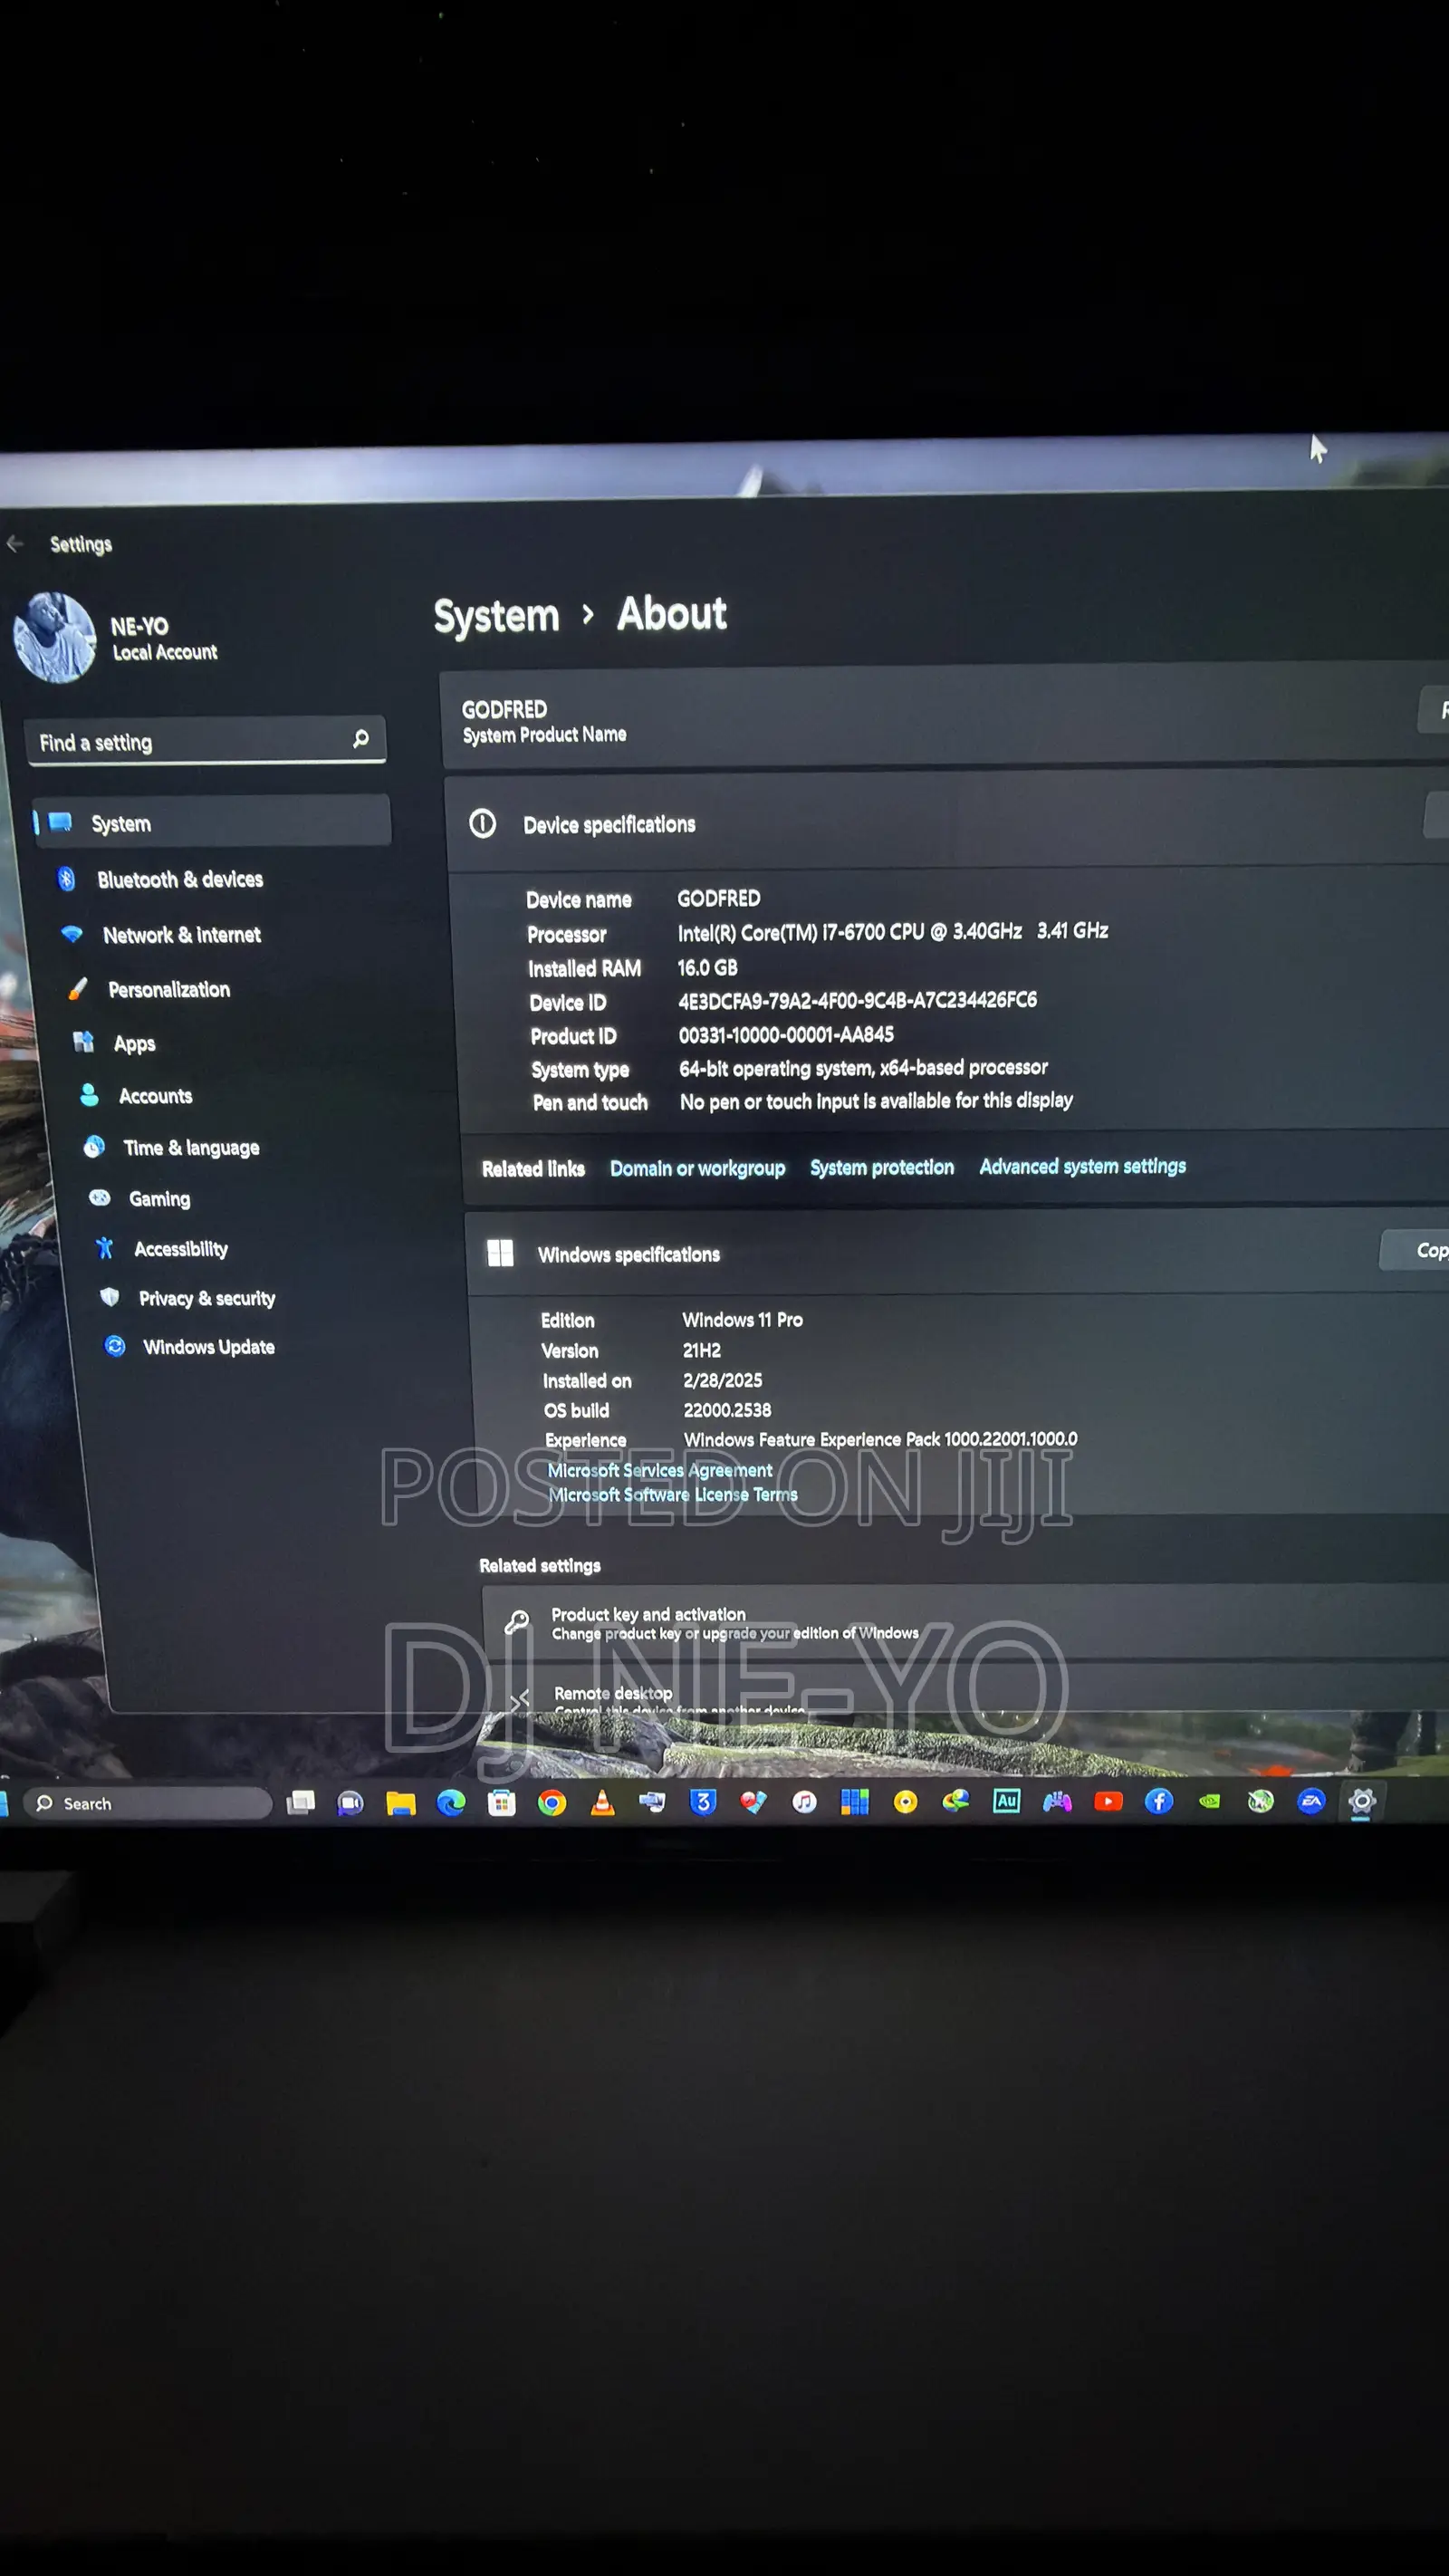
Task: Open Microsoft Software License Terms link
Action: (673, 1494)
